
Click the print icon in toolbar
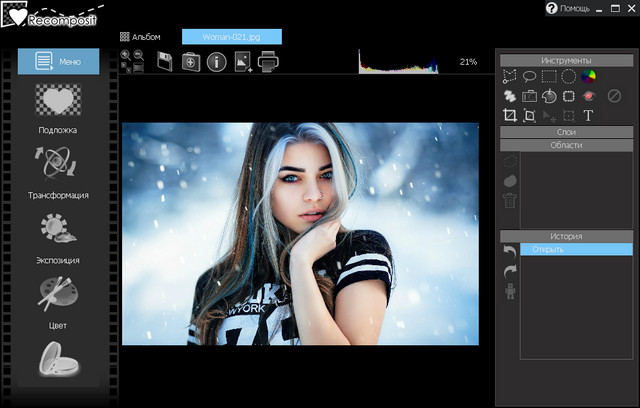click(x=268, y=63)
